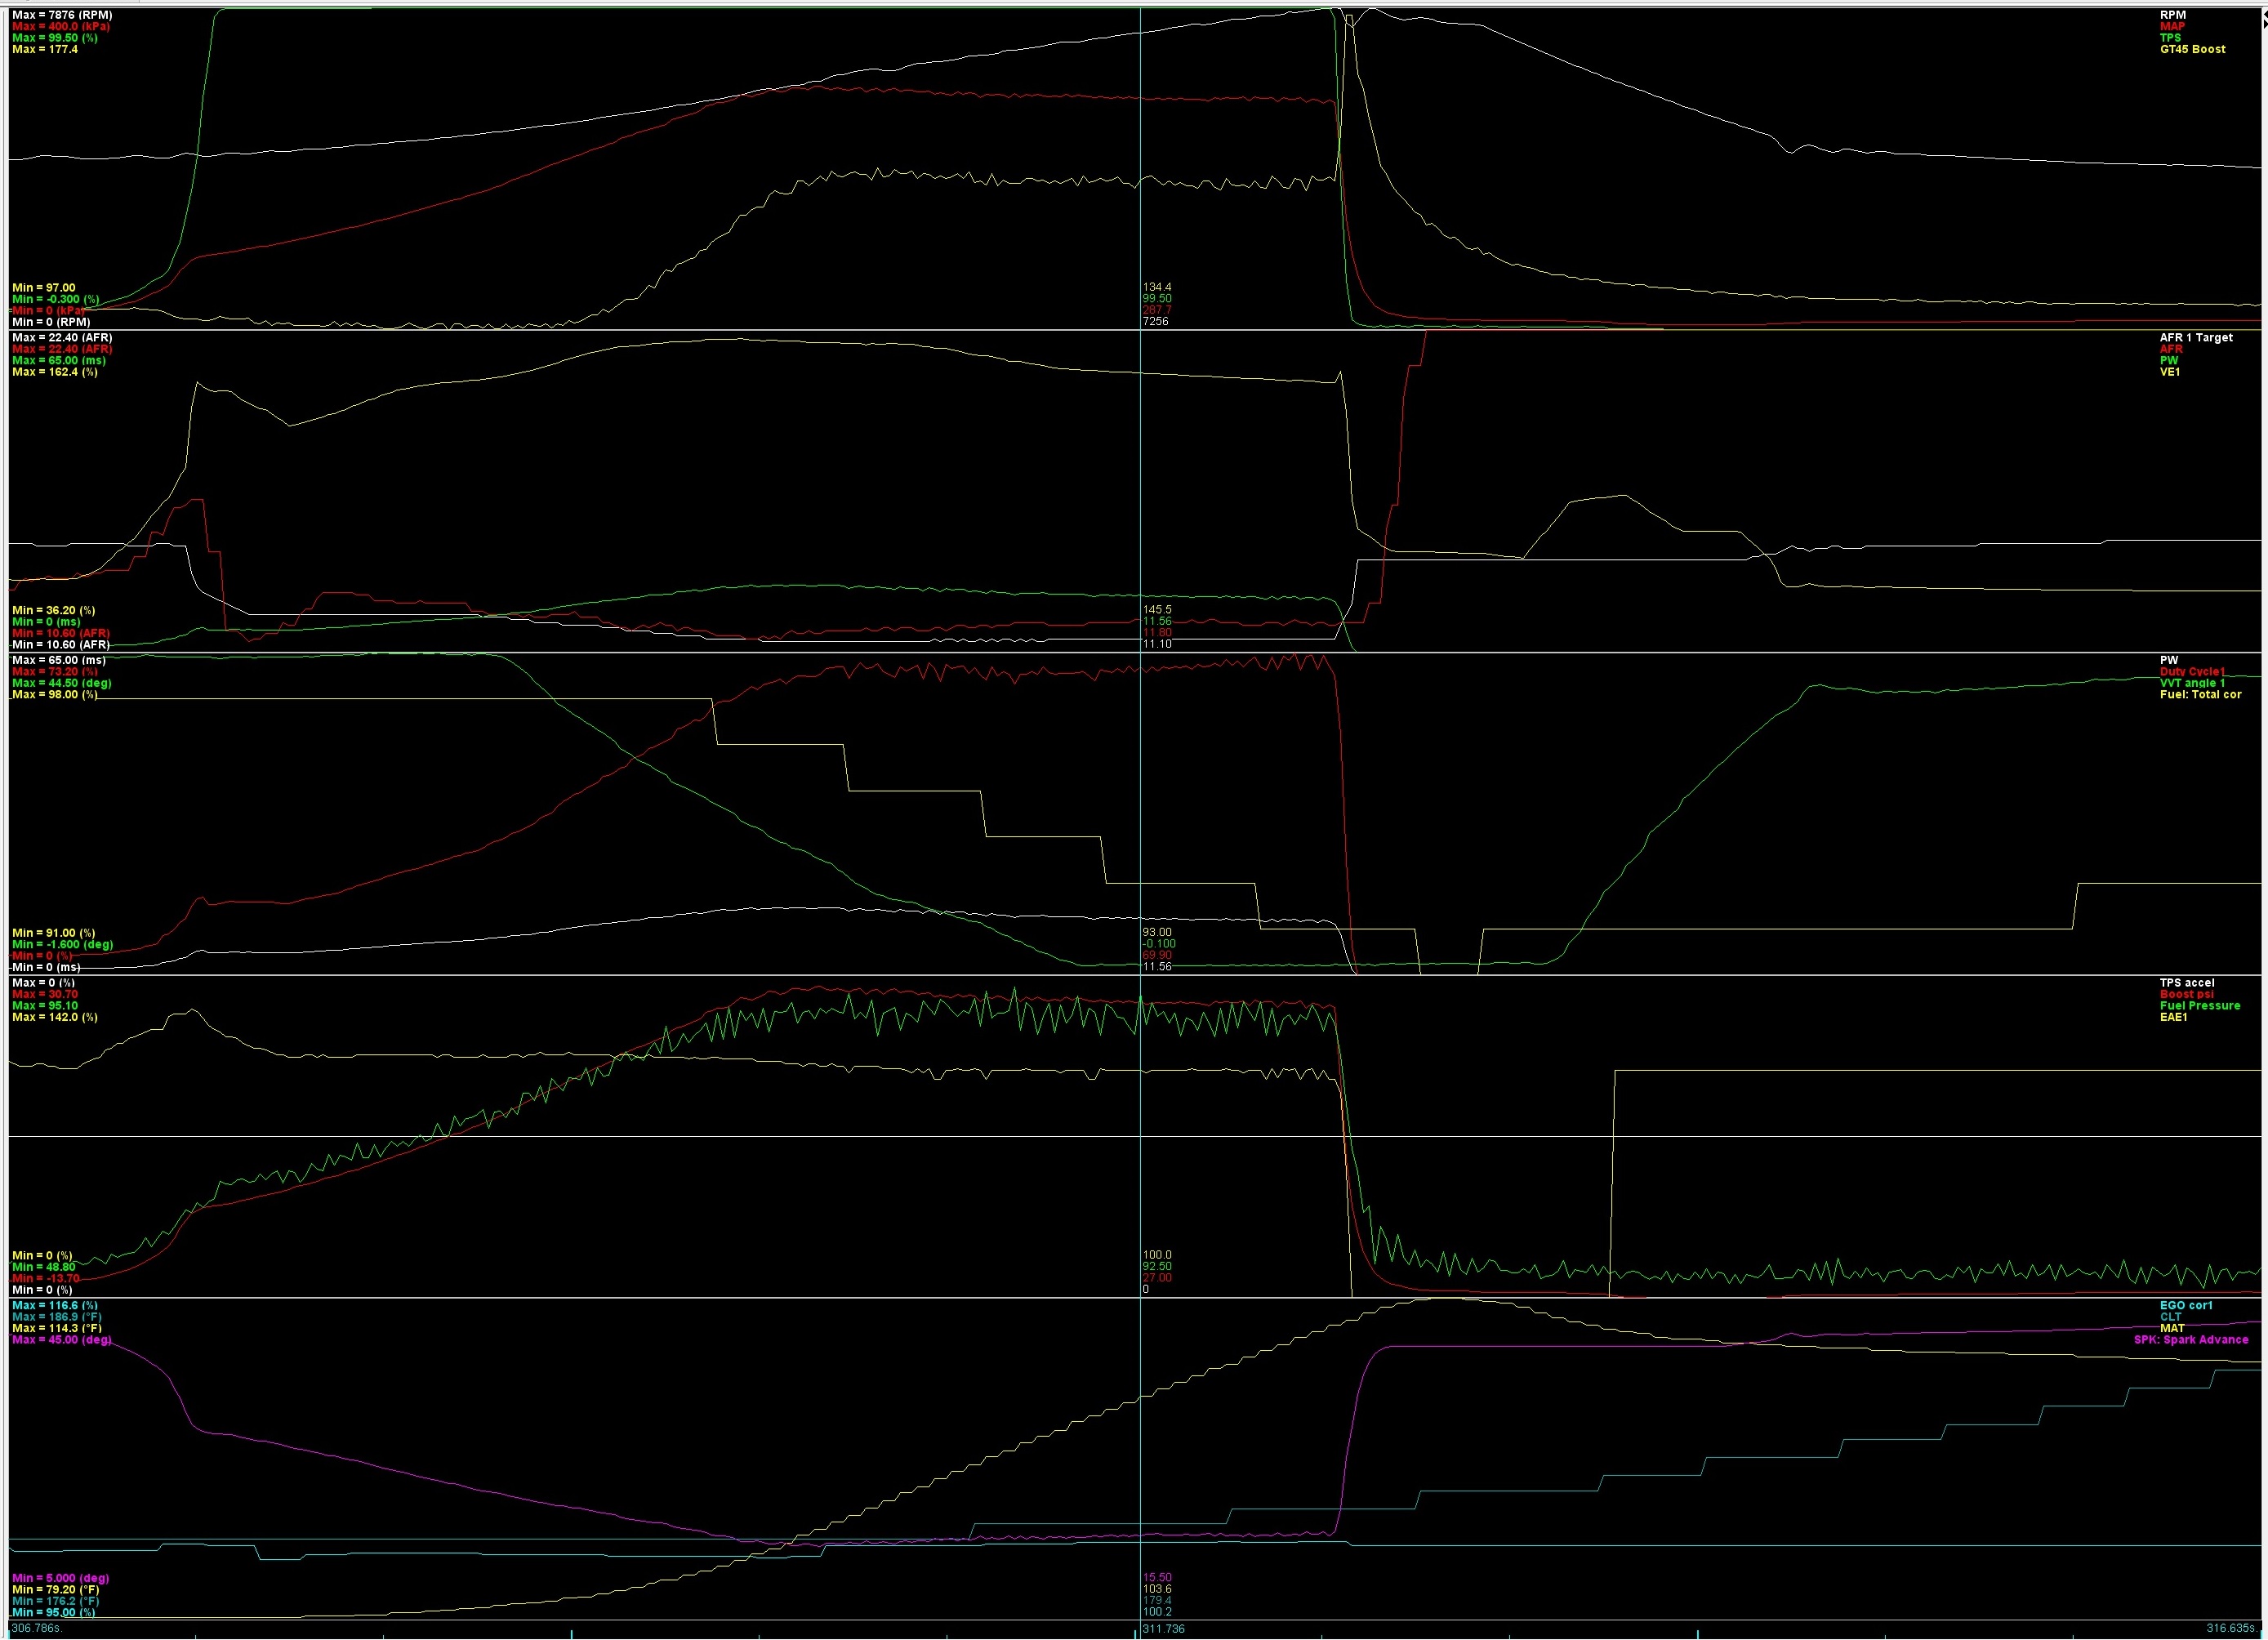Select the VVT angle 1 label
Screen dimensions: 2268x1640
point(2192,683)
